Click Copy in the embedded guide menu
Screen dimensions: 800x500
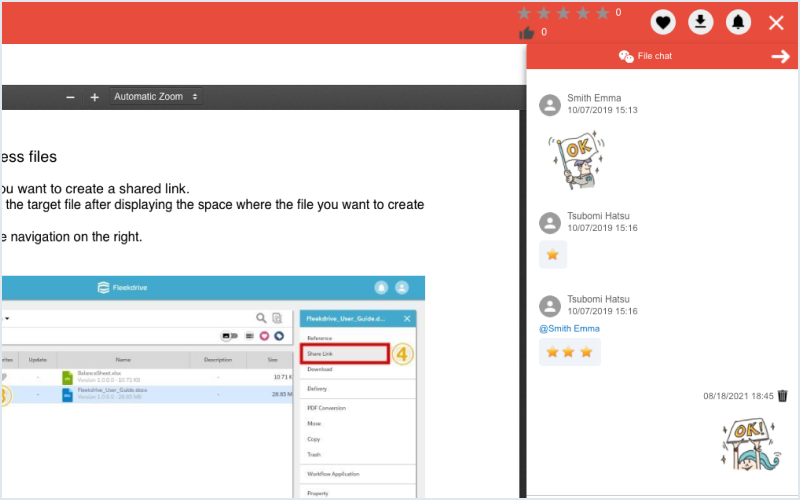[x=313, y=439]
